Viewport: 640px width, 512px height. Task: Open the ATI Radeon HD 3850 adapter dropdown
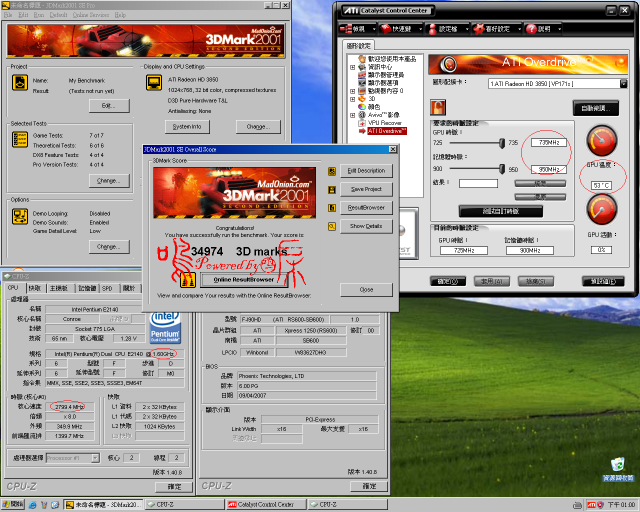pyautogui.click(x=623, y=84)
